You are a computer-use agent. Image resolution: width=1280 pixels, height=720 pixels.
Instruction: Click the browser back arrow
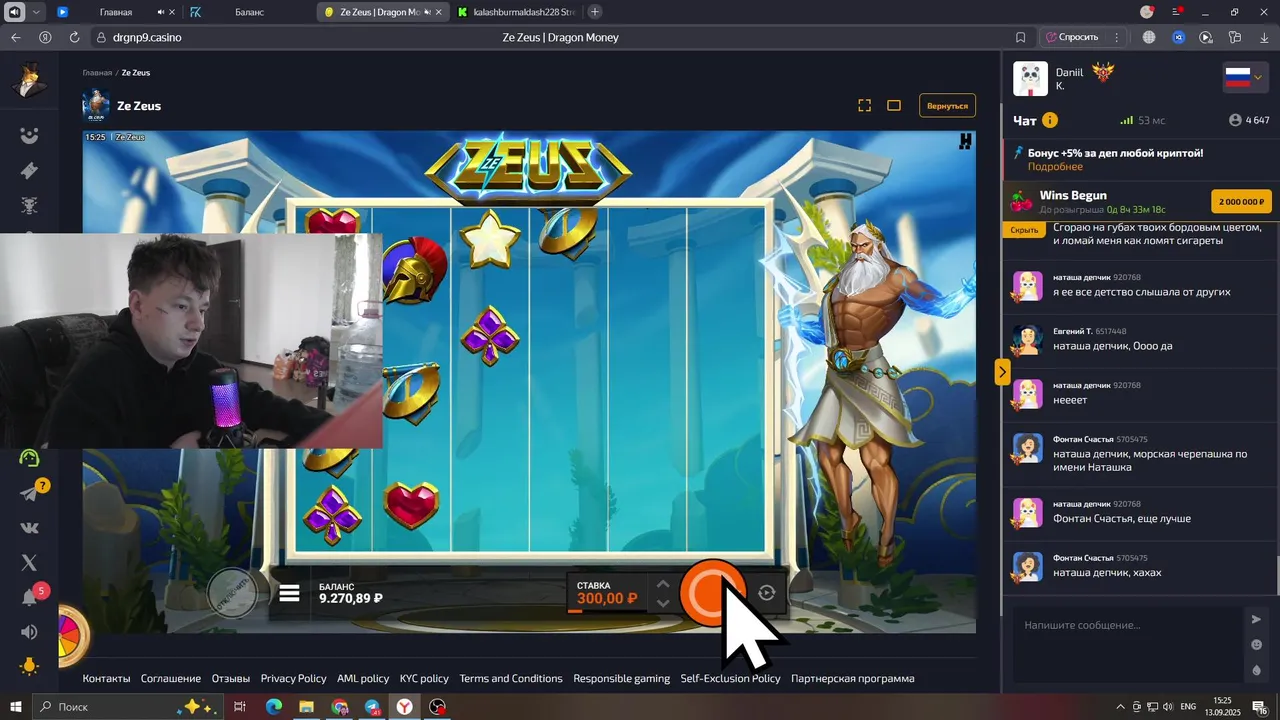click(x=15, y=37)
